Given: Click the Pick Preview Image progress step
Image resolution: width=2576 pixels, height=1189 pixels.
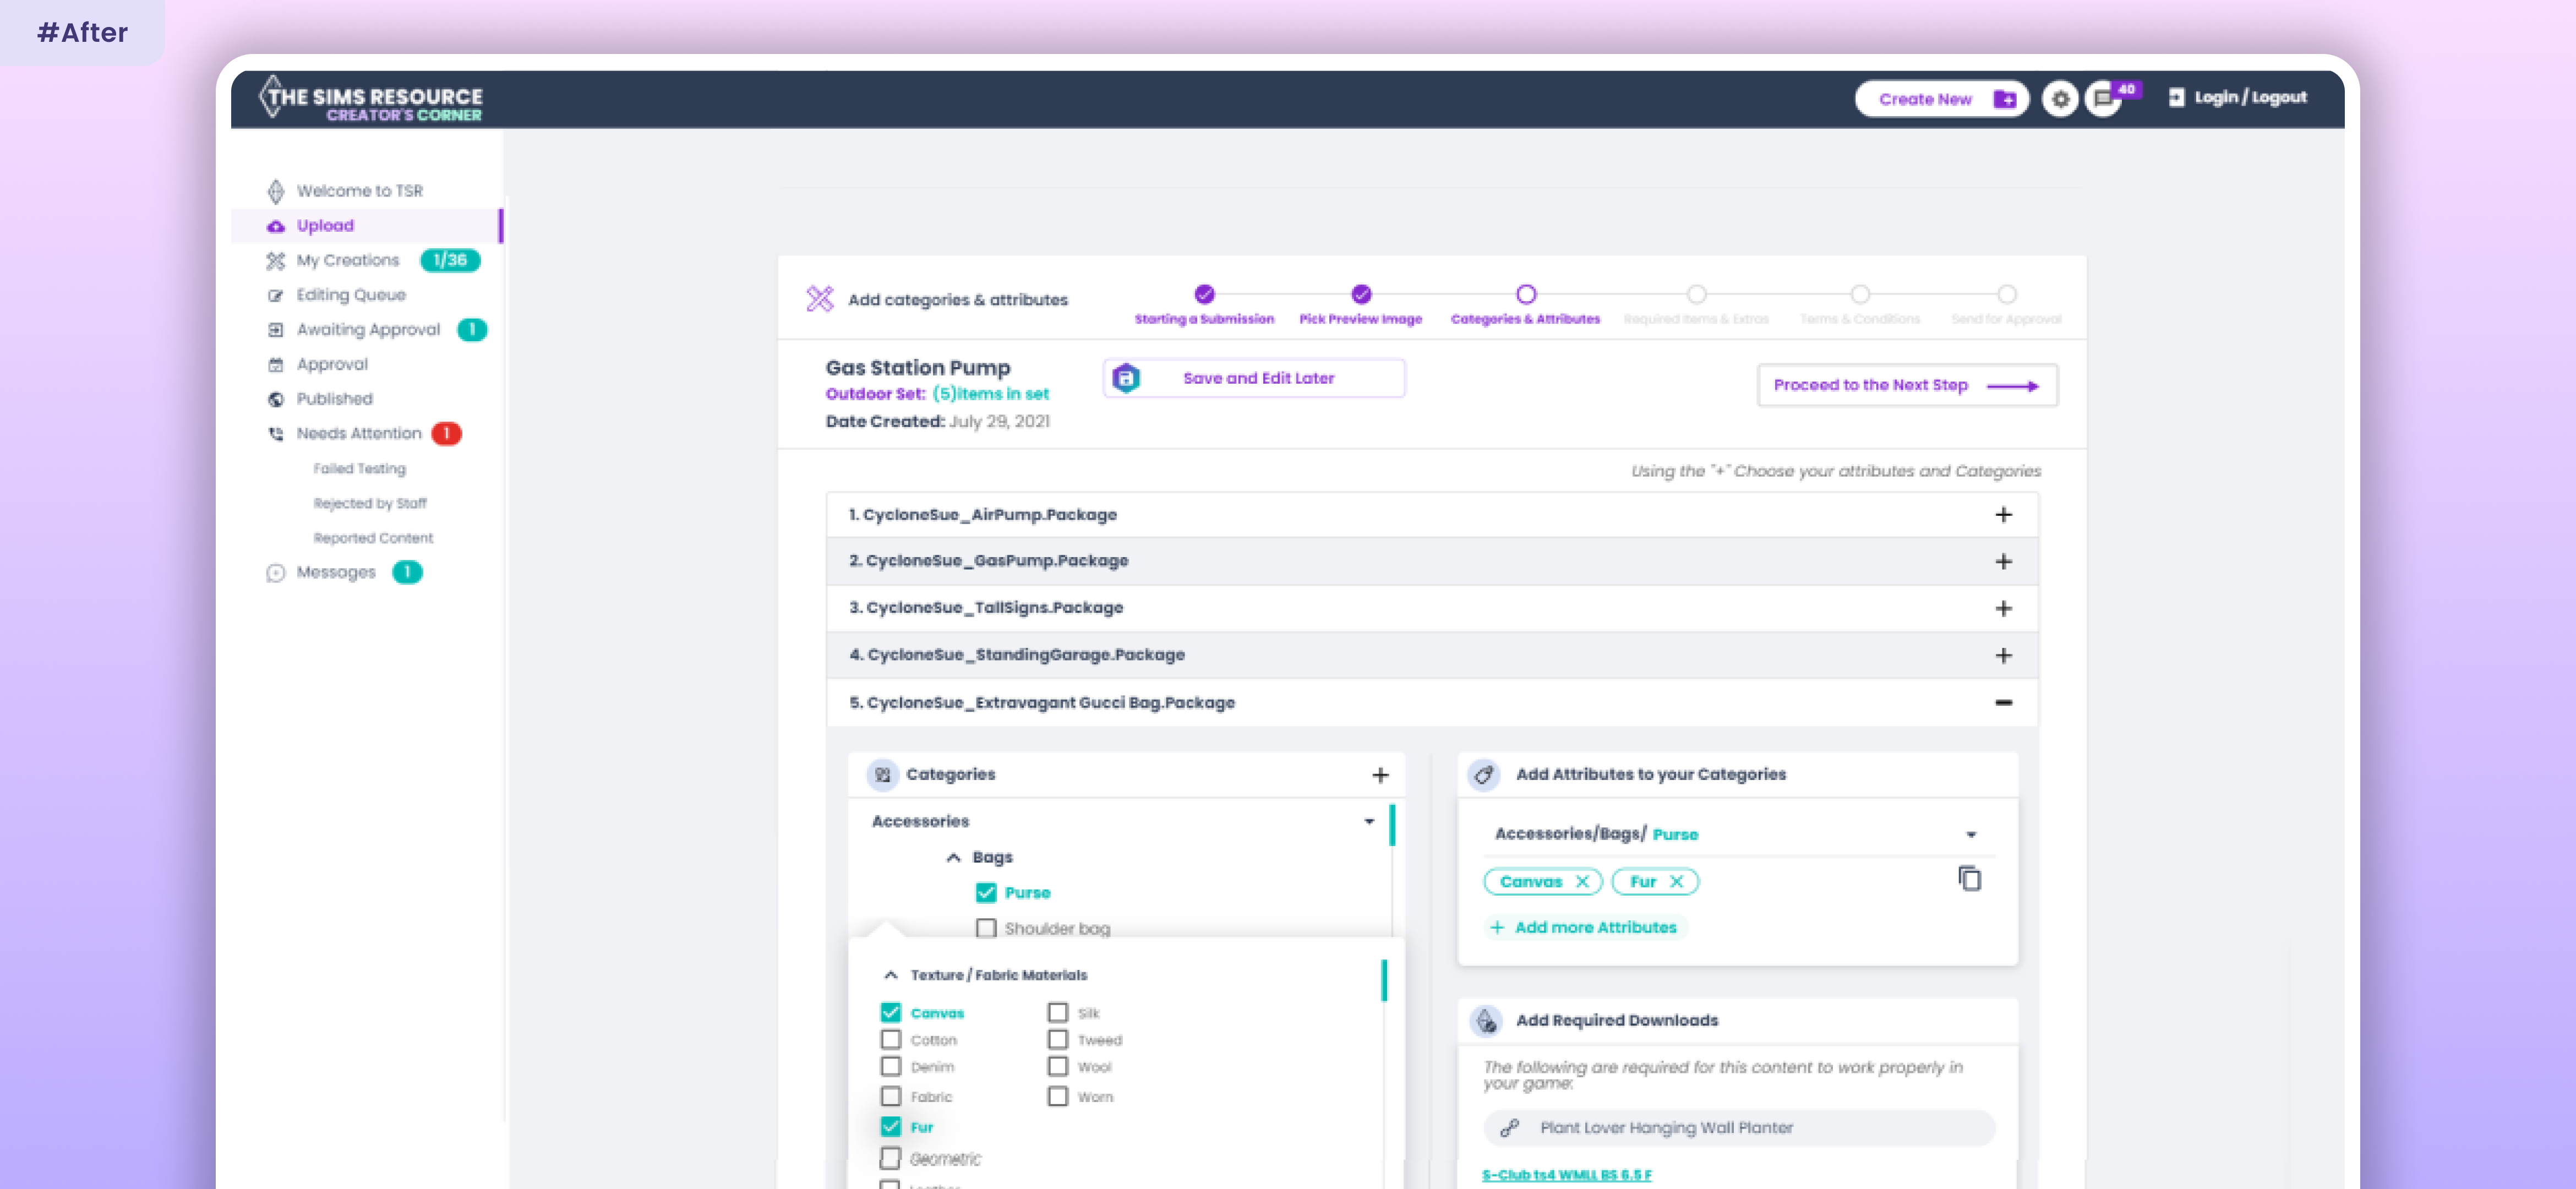Looking at the screenshot, I should tap(1360, 295).
